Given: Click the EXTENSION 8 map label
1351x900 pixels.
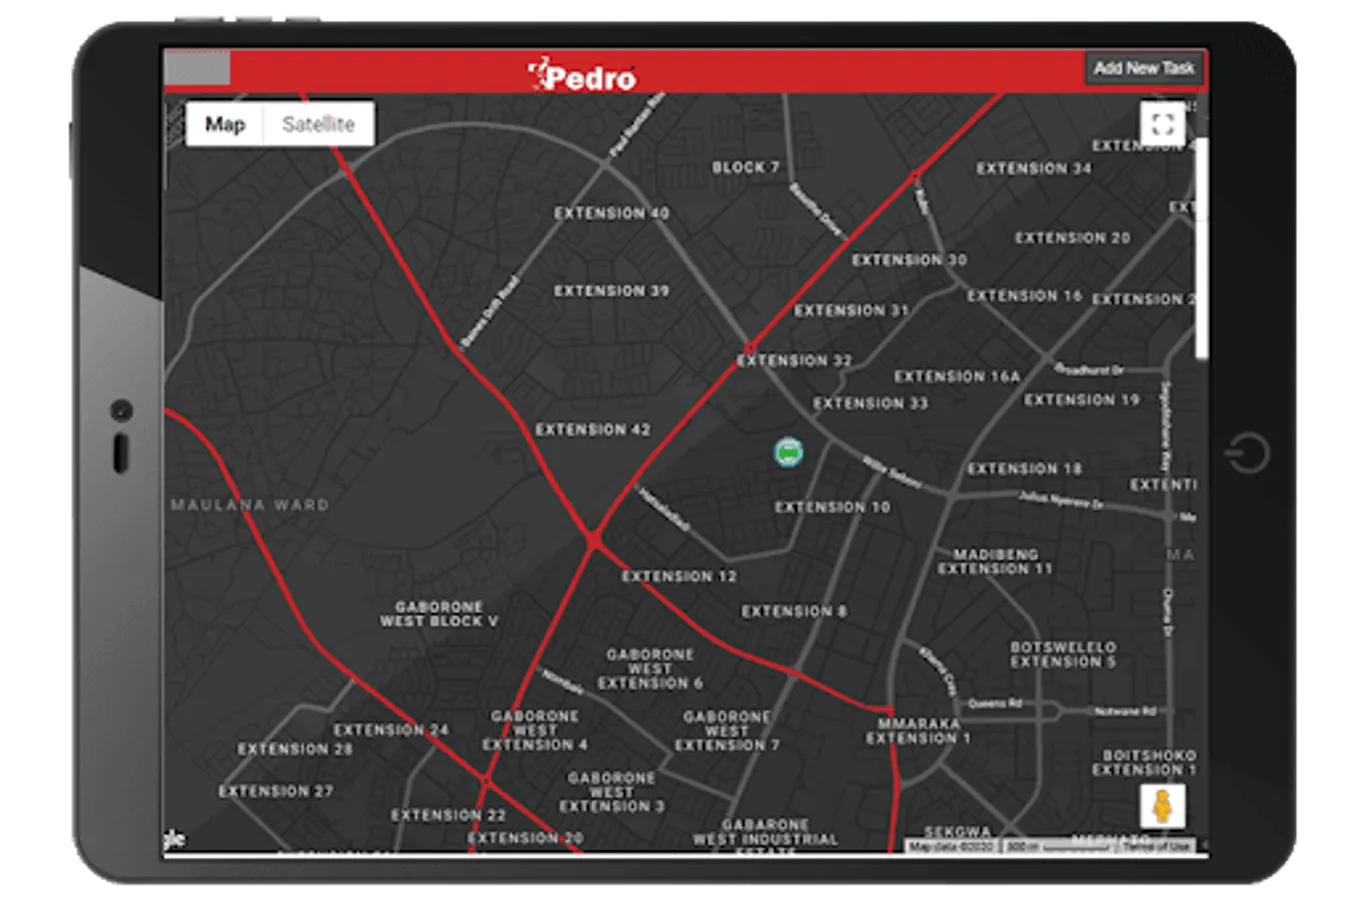Looking at the screenshot, I should pos(793,611).
